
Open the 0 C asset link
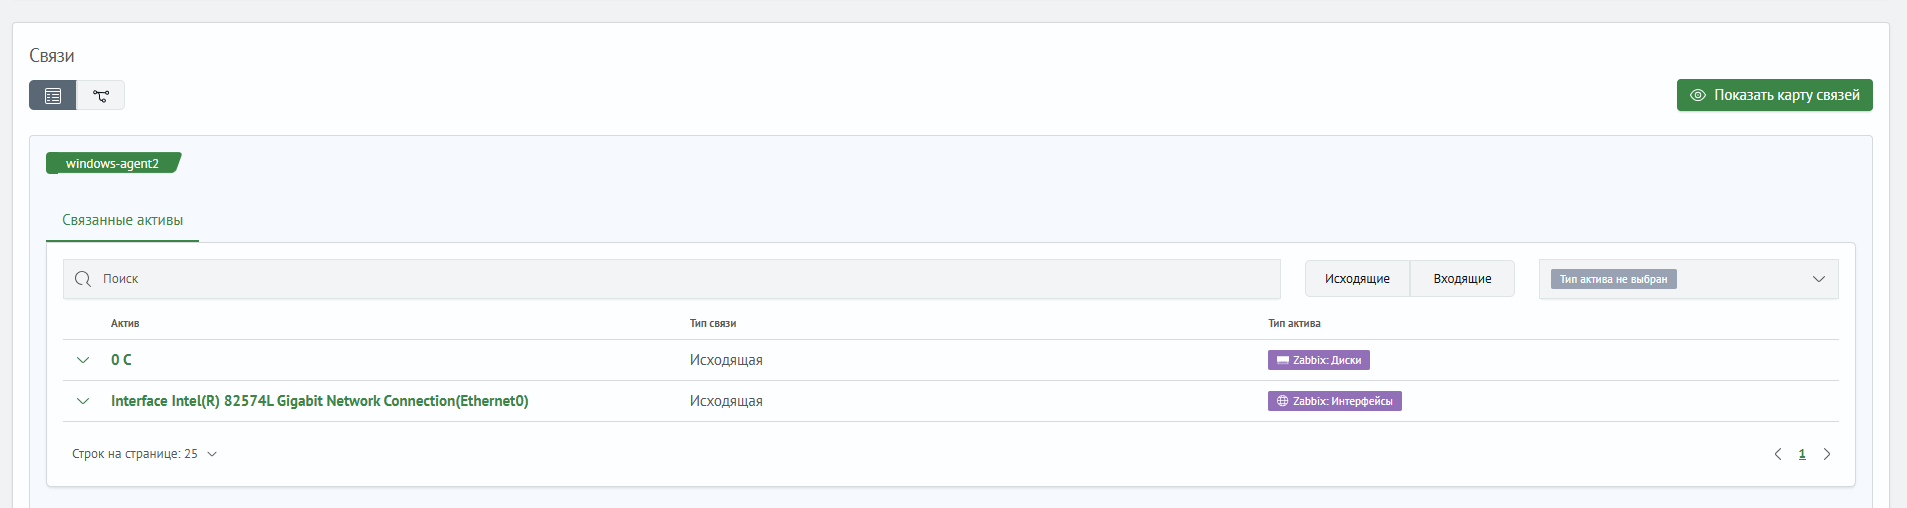pos(121,360)
